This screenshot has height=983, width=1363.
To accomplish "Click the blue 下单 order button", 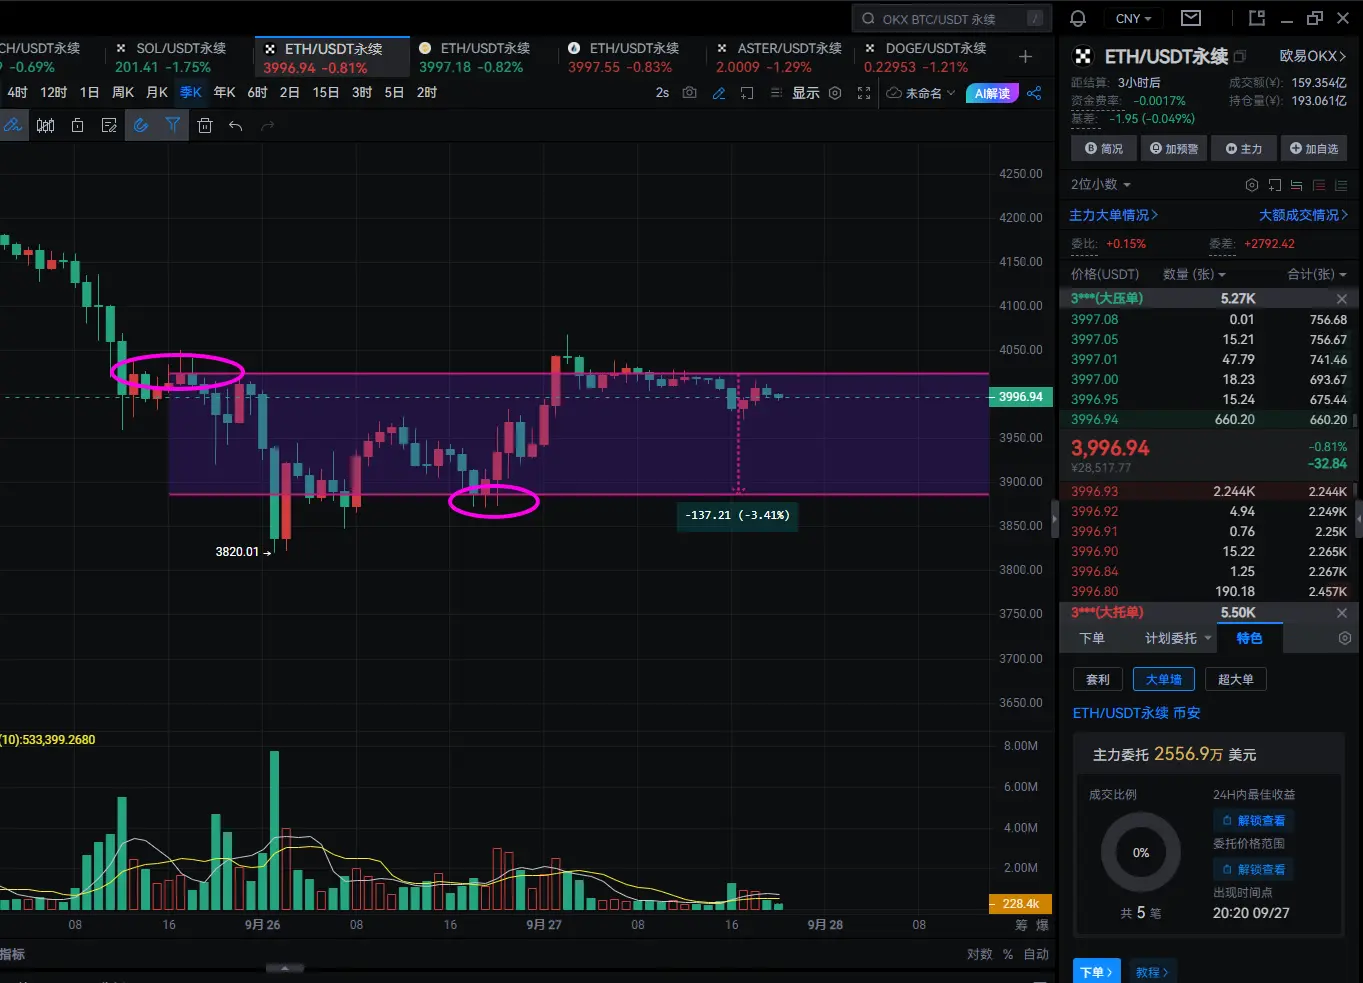I will pos(1096,972).
